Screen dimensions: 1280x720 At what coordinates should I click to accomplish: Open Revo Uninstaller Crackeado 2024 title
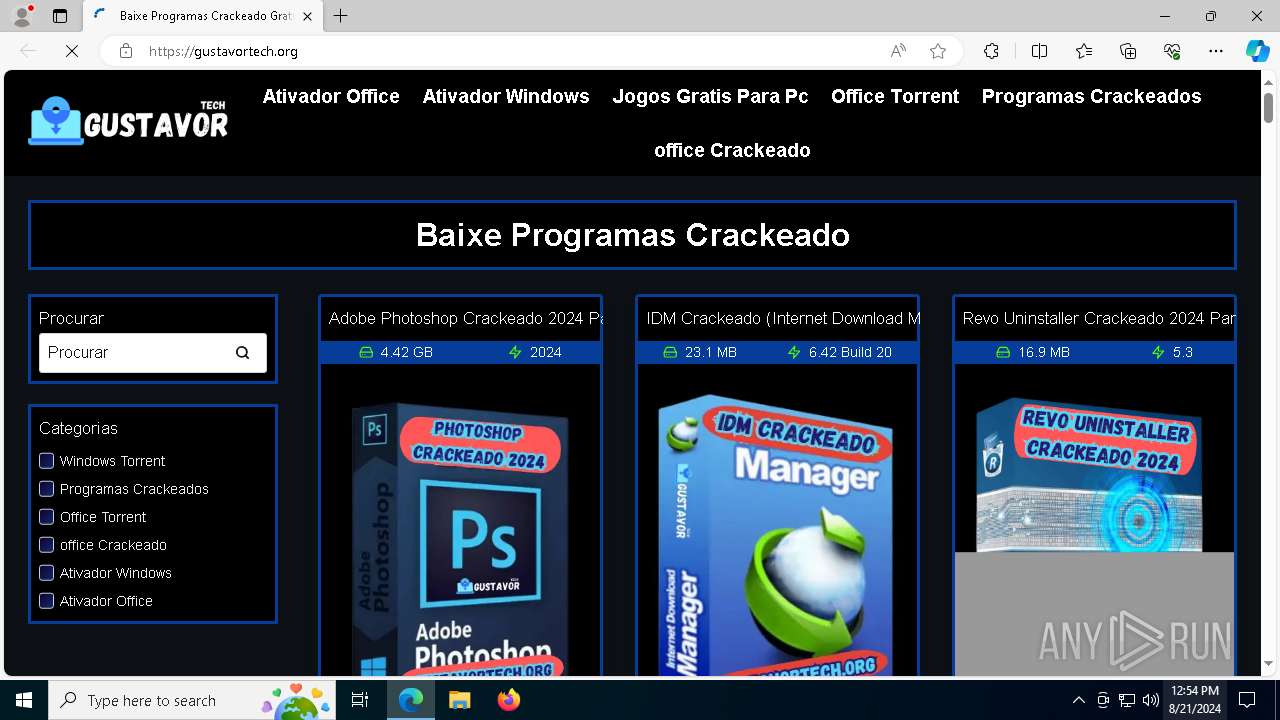tap(1098, 318)
